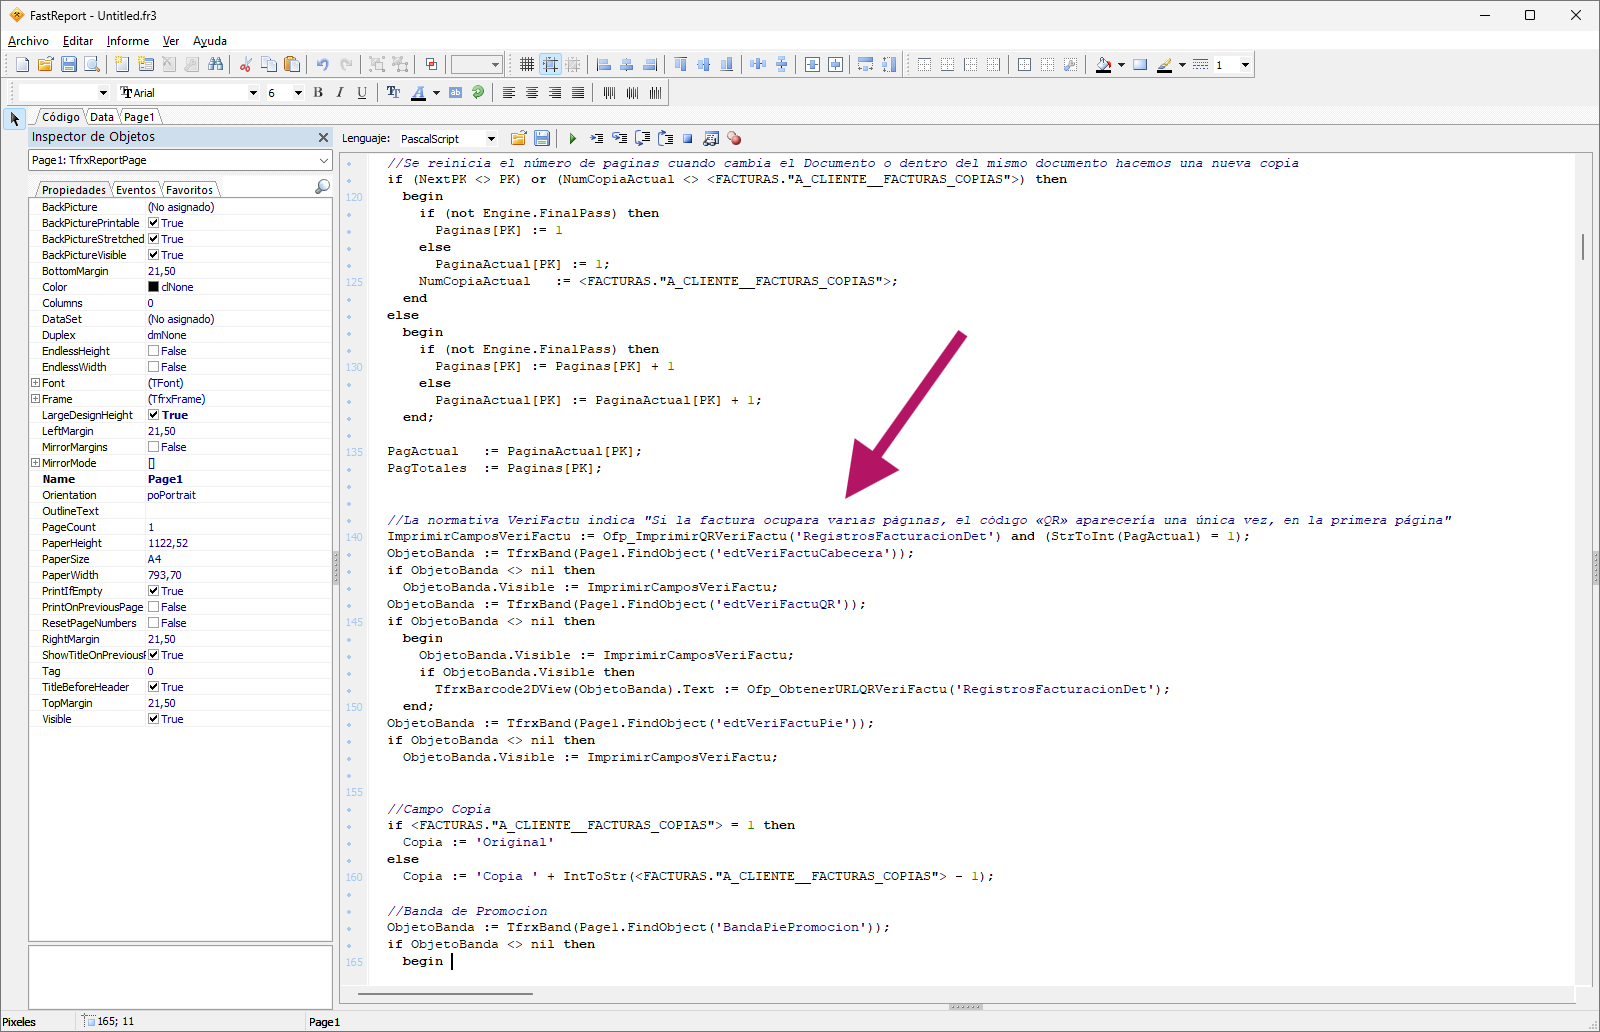Uncheck the BackPicturePrintable checkbox
This screenshot has height=1032, width=1600.
[154, 223]
